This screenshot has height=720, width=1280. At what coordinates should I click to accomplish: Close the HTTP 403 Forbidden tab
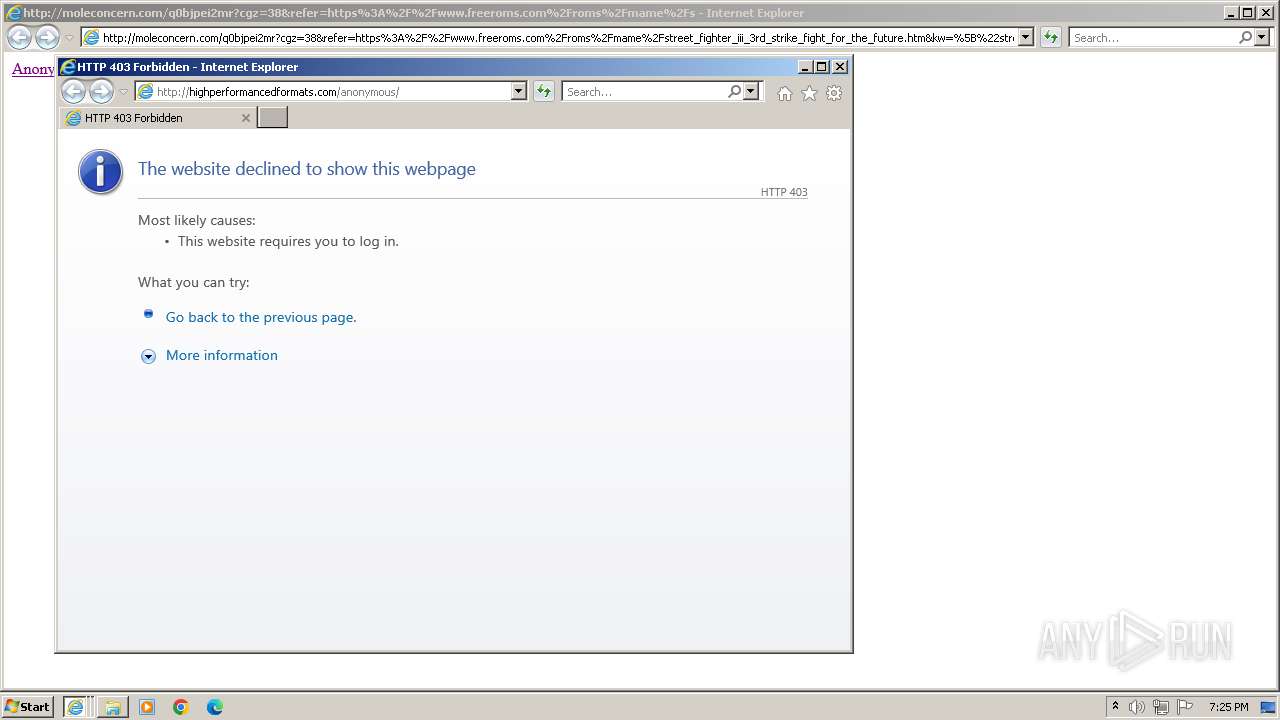coord(246,118)
